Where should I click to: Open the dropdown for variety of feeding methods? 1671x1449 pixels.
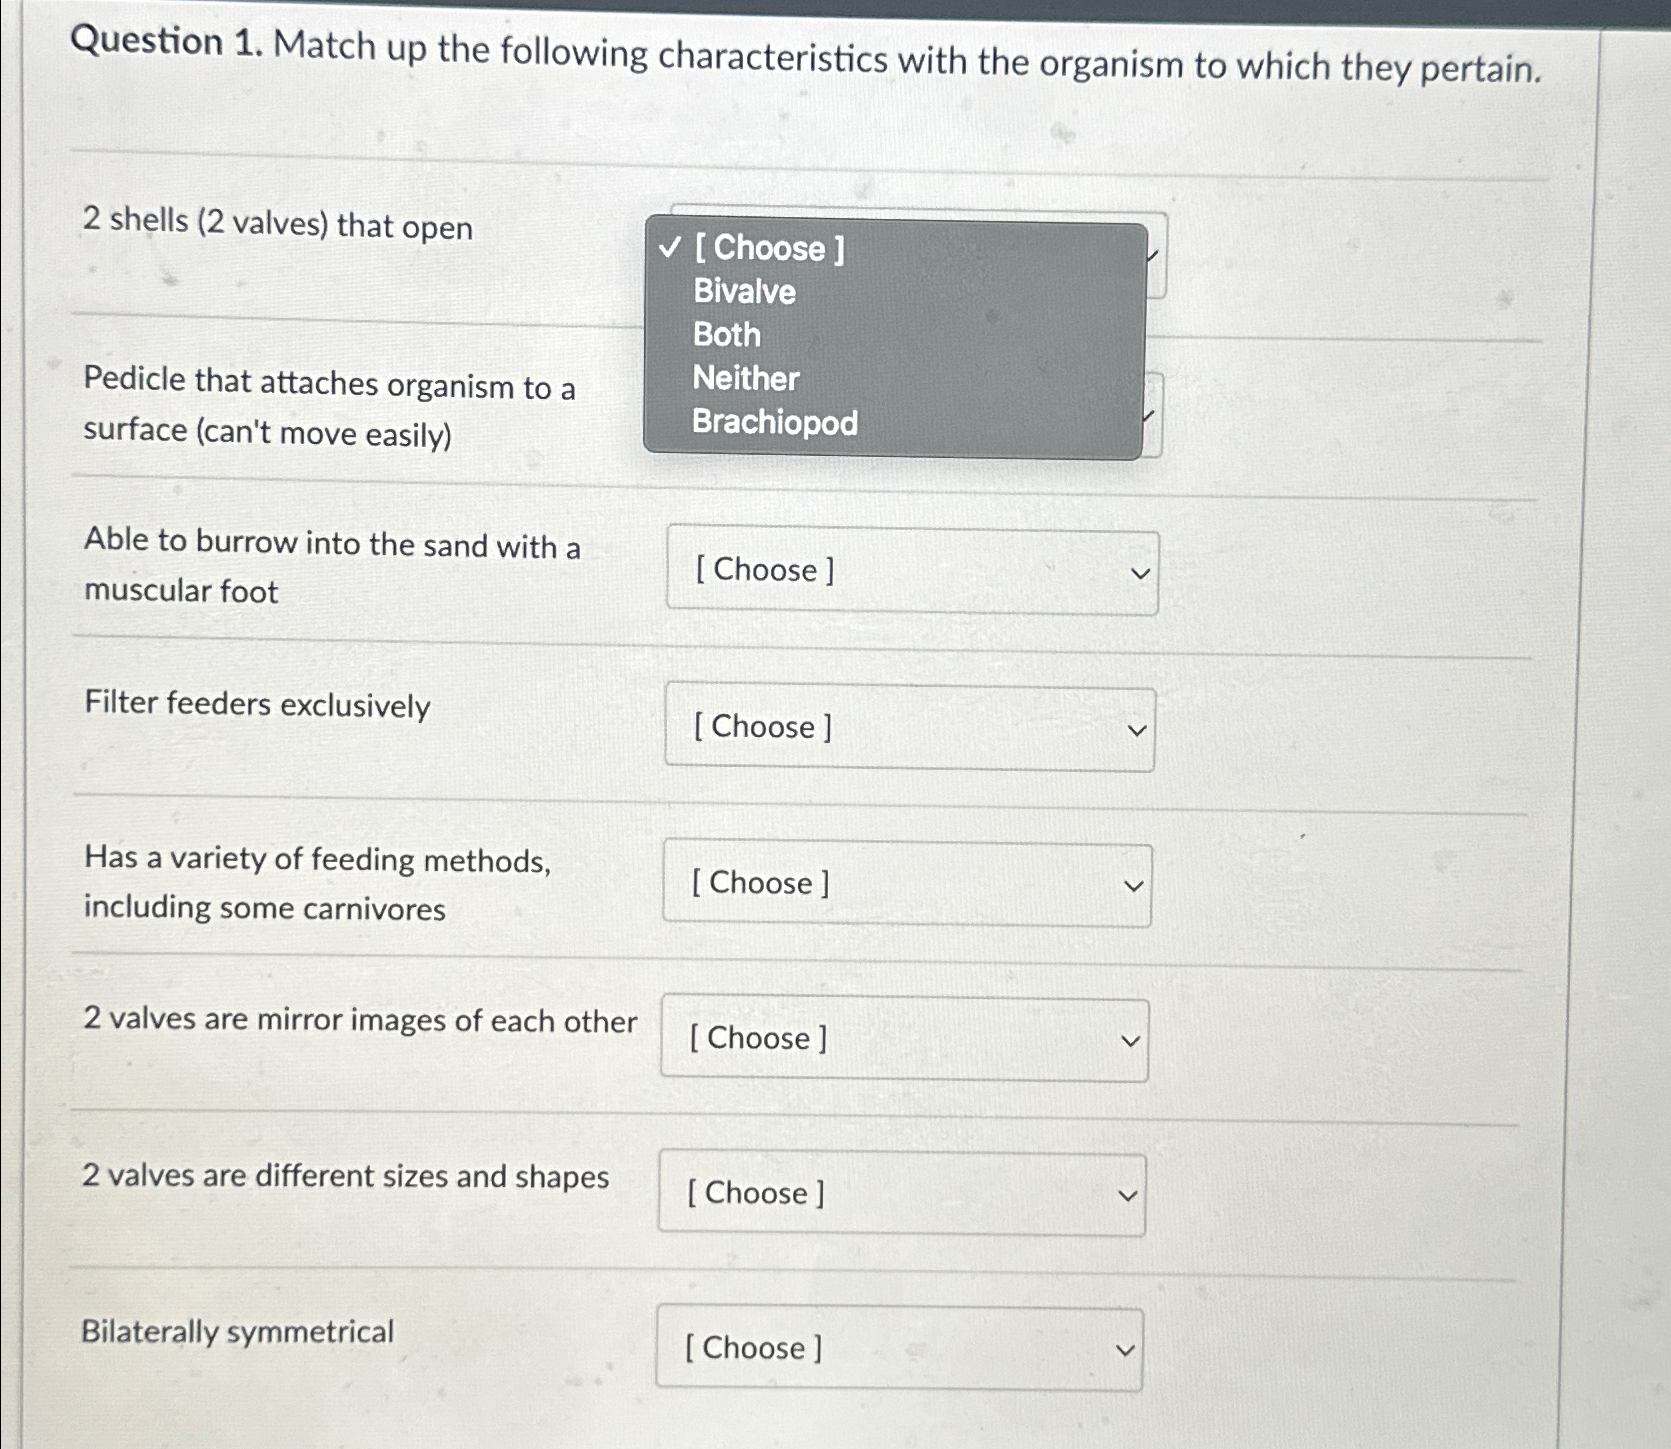907,884
